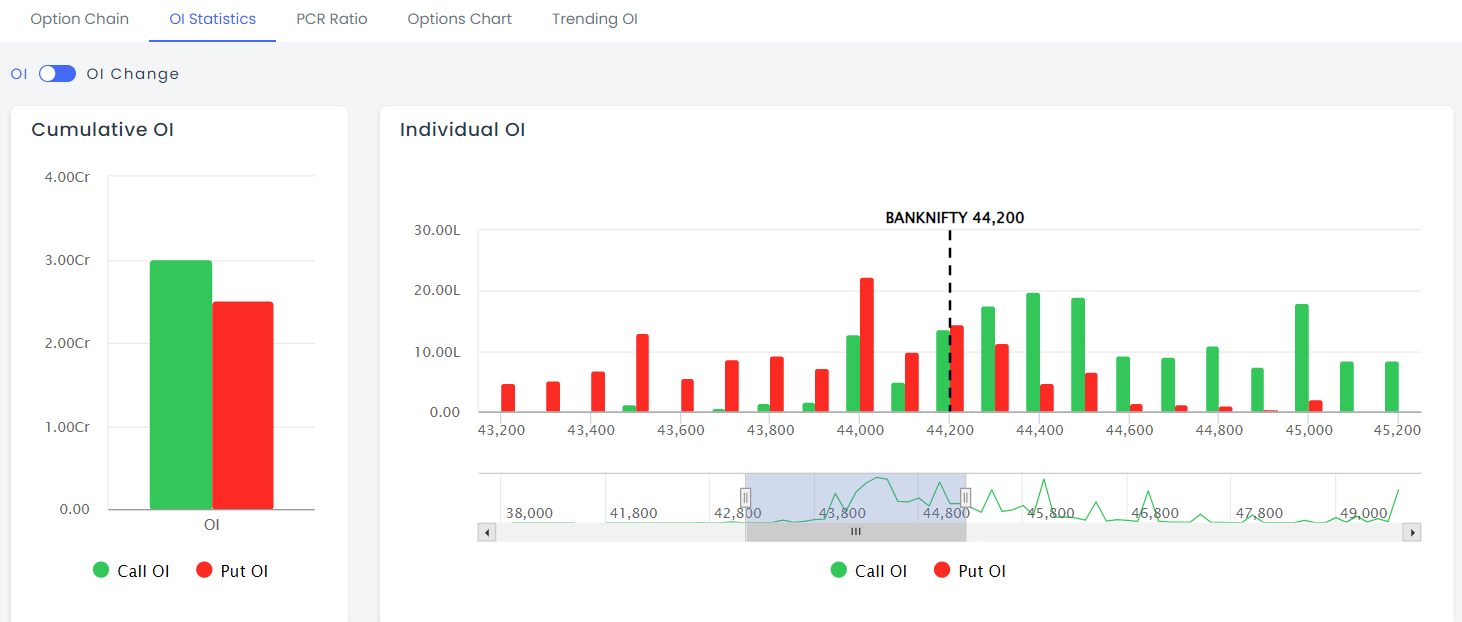Toggle the OI / OI Change switch
Viewport: 1462px width, 622px height.
pos(57,74)
